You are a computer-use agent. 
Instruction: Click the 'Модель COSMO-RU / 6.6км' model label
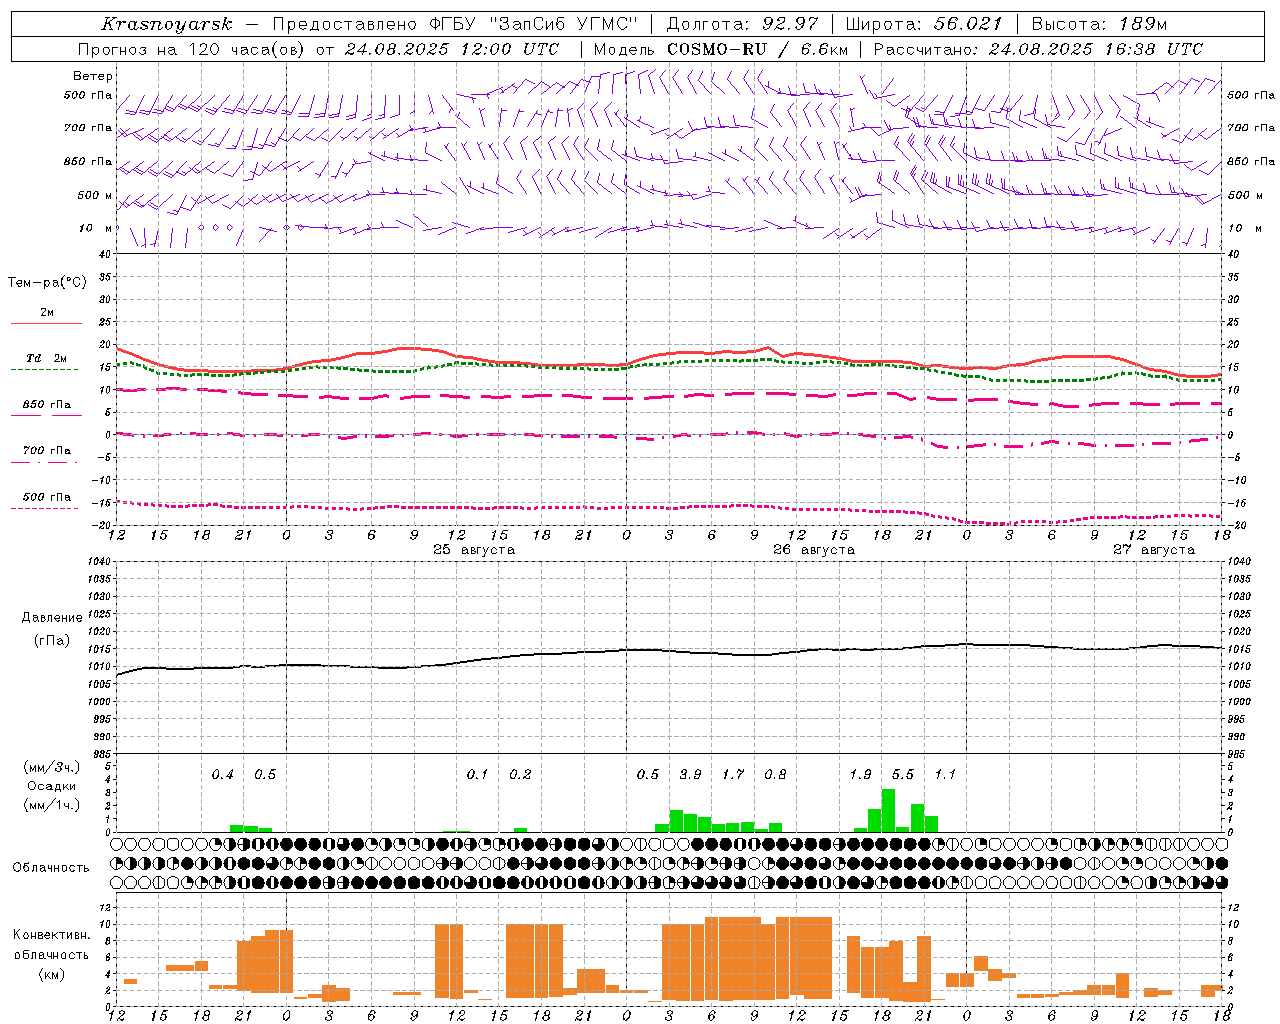tap(721, 49)
